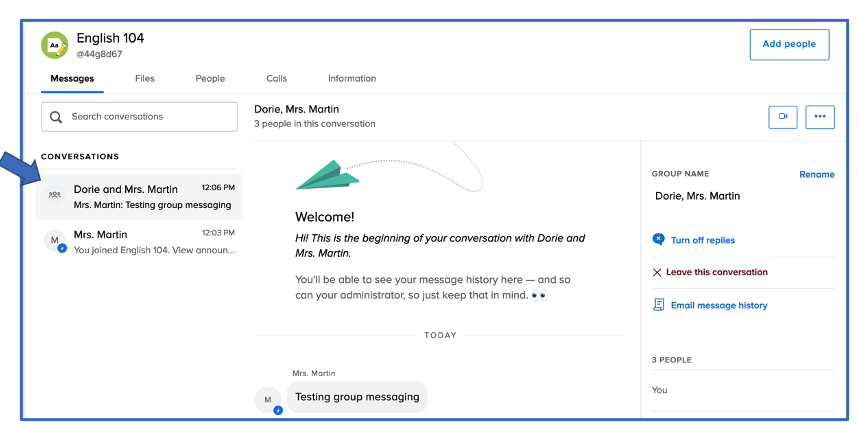Image resolution: width=858 pixels, height=425 pixels.
Task: Click the Turn off replies chat icon
Action: click(658, 240)
